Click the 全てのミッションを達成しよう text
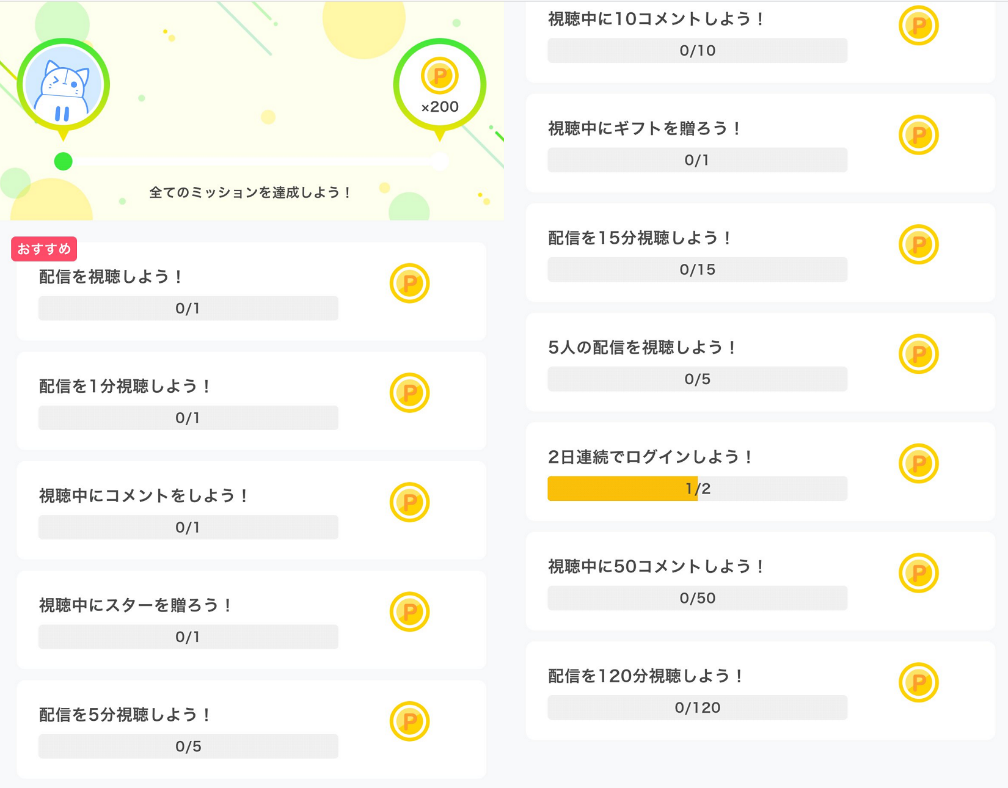Image resolution: width=1008 pixels, height=788 pixels. (x=250, y=192)
